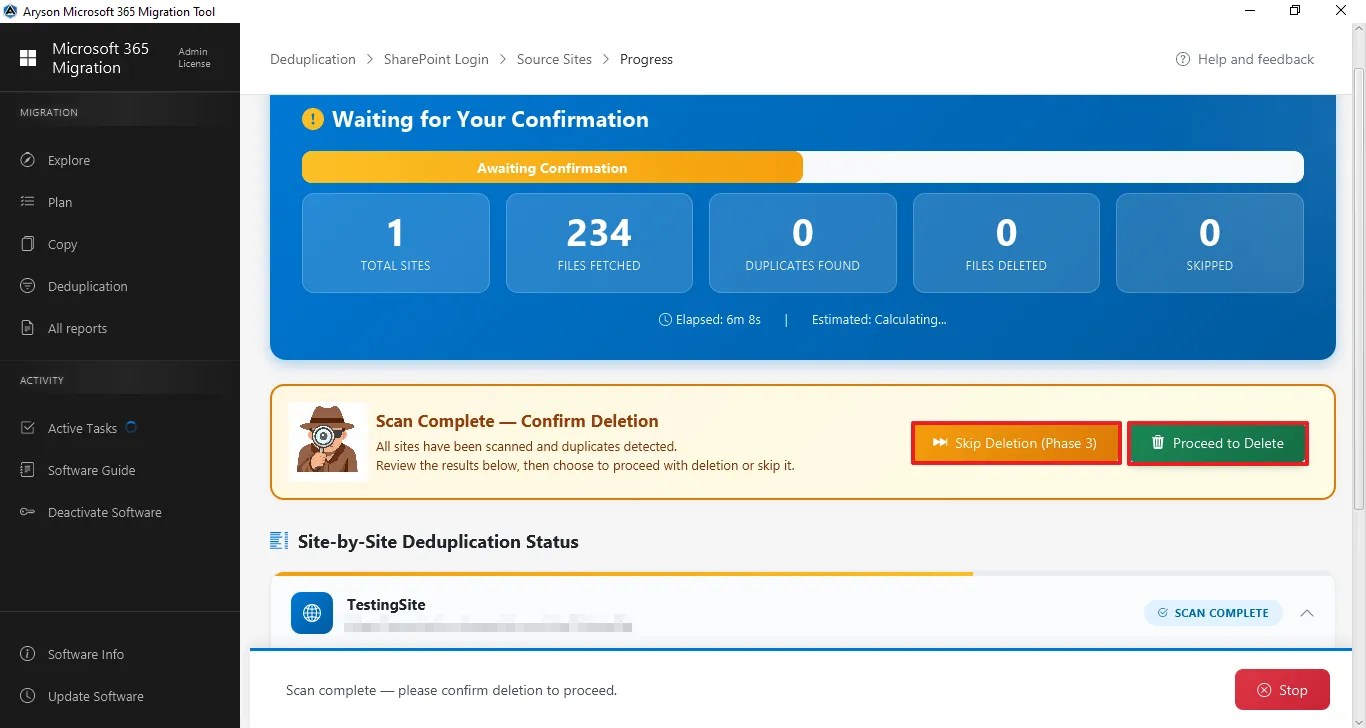Click the Copy documents icon
The width and height of the screenshot is (1366, 728).
tap(28, 244)
